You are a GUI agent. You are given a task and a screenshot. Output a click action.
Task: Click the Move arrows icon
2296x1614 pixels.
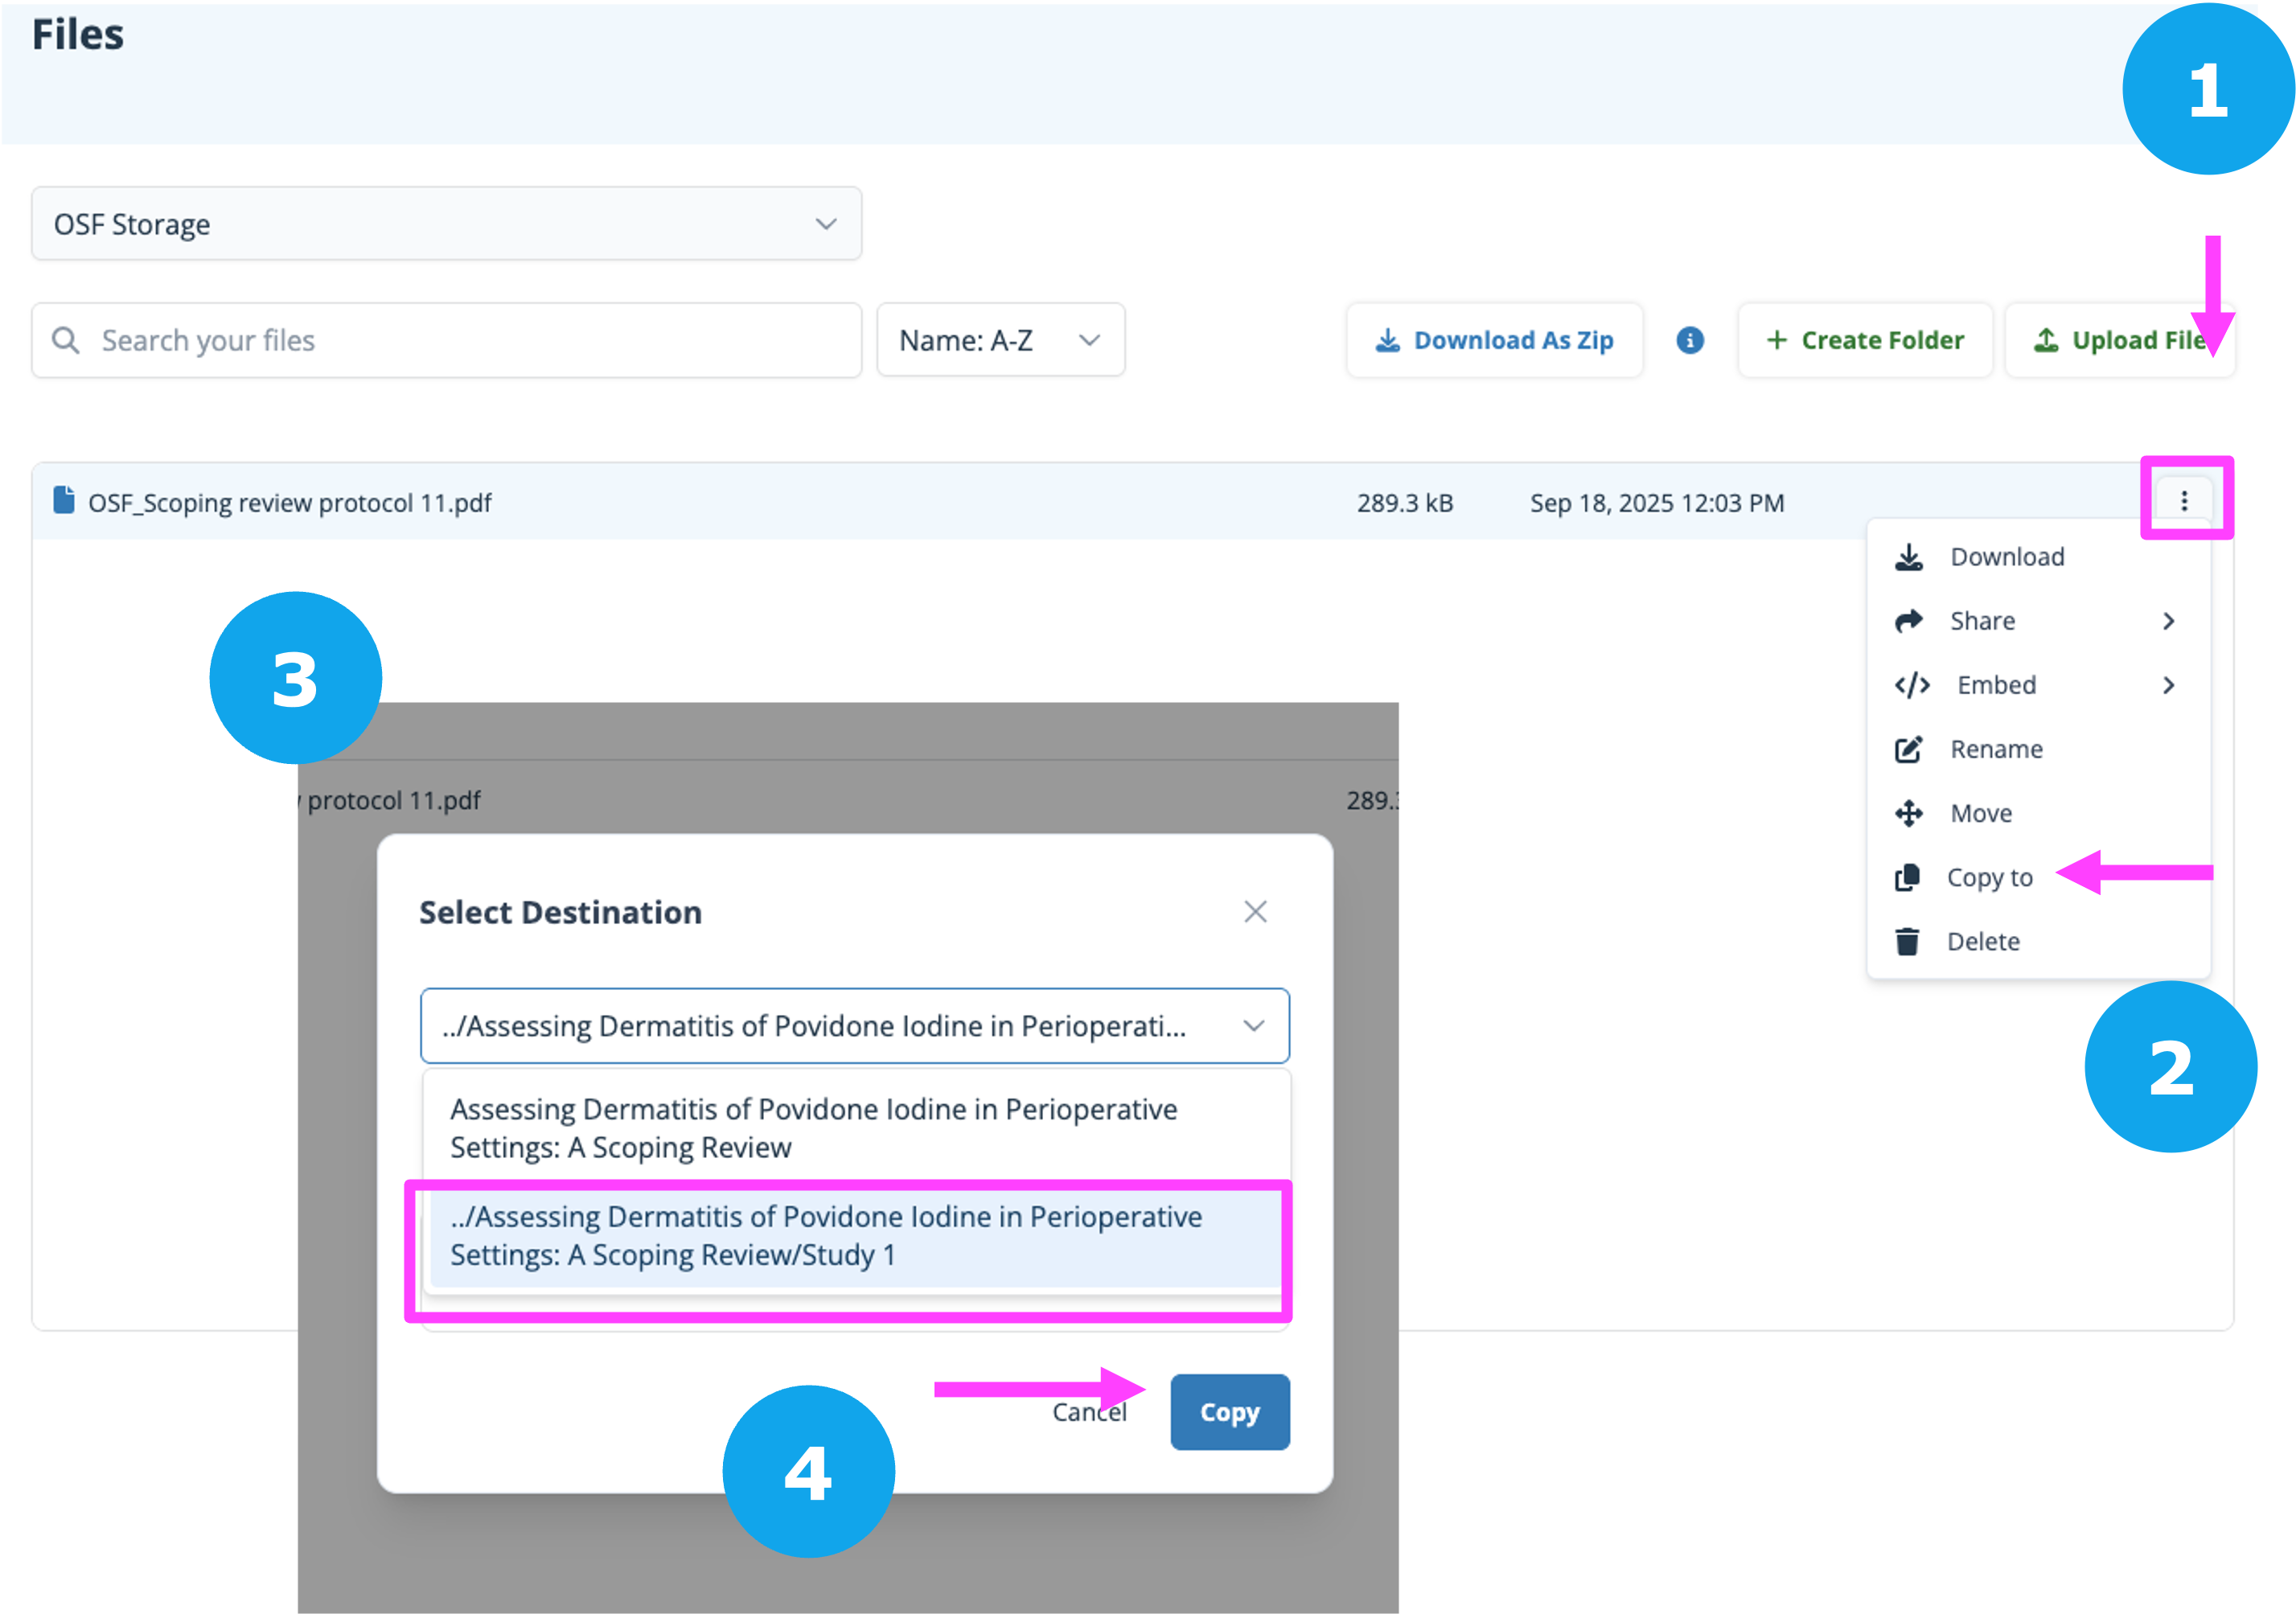point(1908,813)
